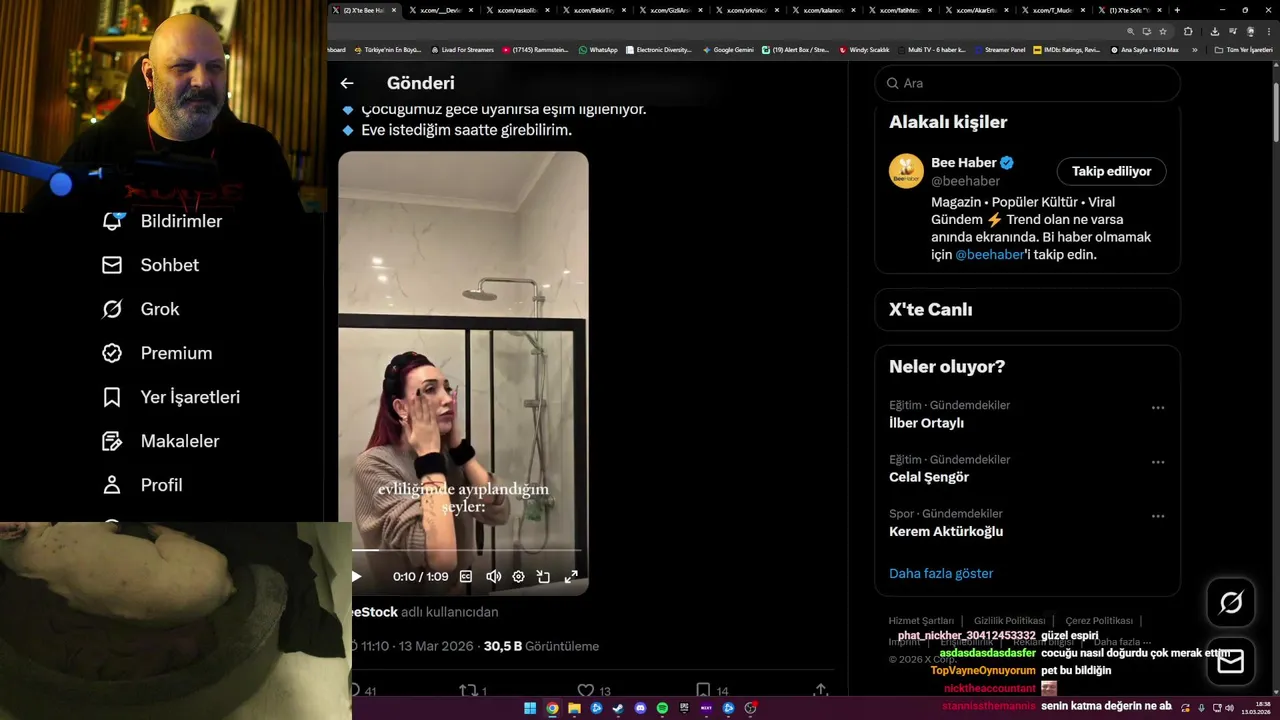Open browser downloads icon
This screenshot has height=720, width=1280.
1214,31
